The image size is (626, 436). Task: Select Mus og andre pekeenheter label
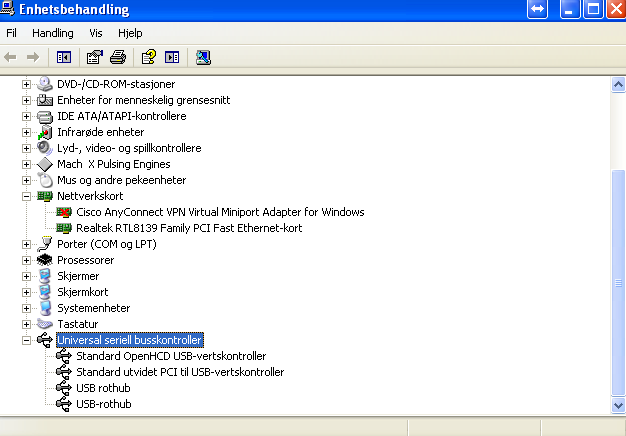(x=121, y=180)
